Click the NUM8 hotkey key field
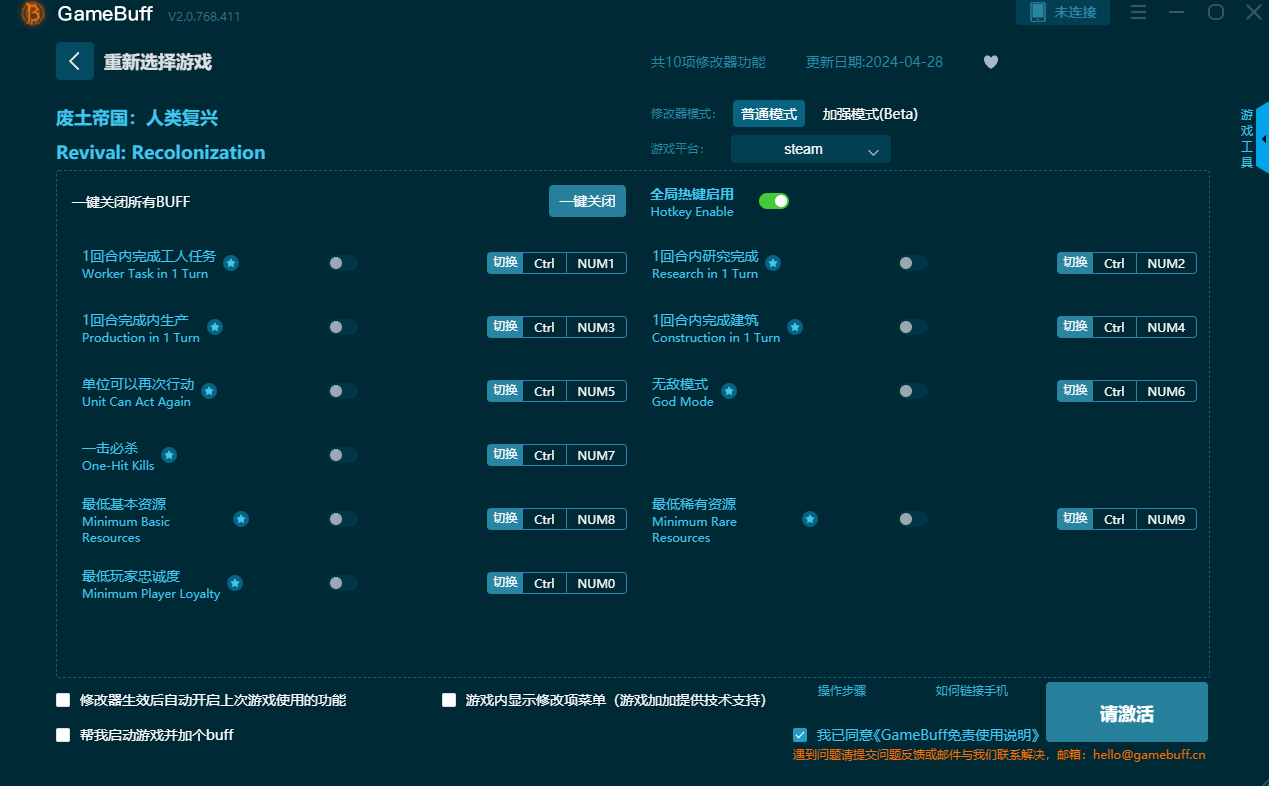The width and height of the screenshot is (1269, 786). 596,519
